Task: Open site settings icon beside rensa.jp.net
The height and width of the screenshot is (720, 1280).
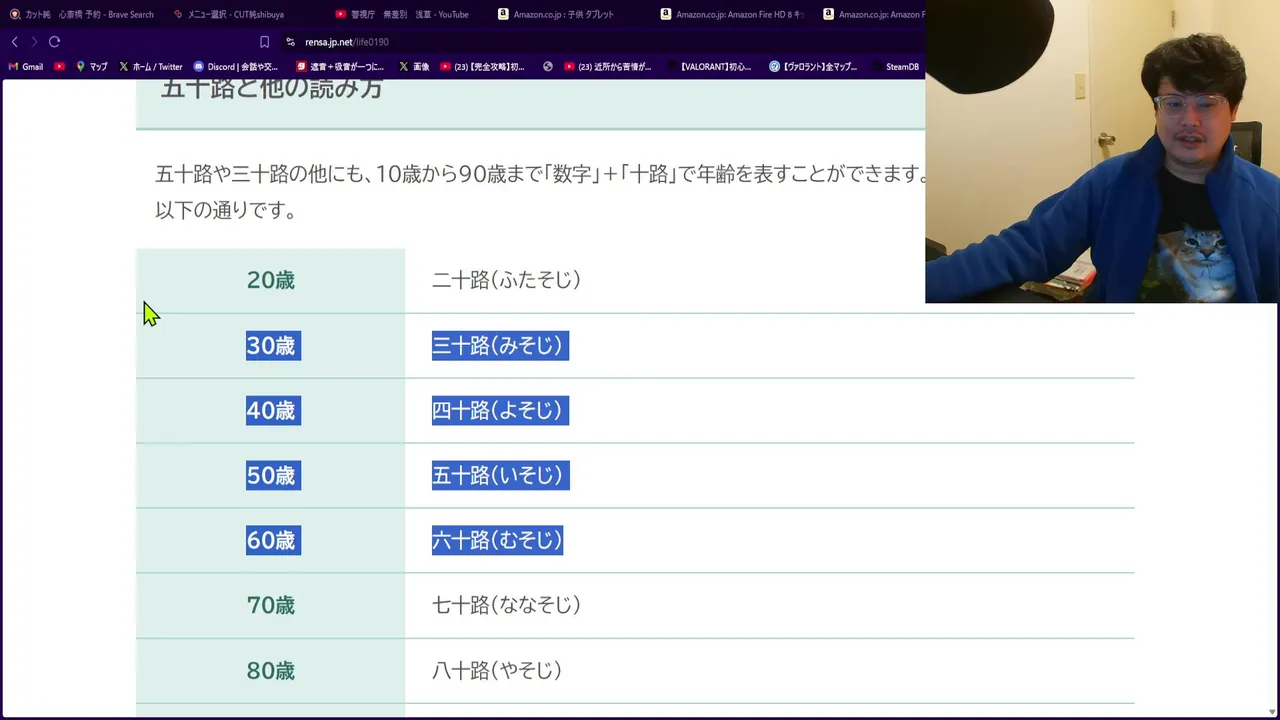Action: 290,42
